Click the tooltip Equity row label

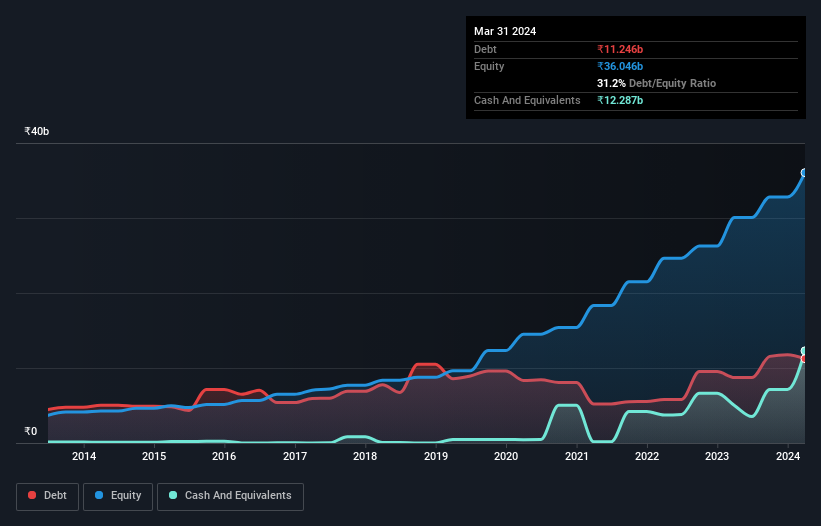[x=489, y=66]
